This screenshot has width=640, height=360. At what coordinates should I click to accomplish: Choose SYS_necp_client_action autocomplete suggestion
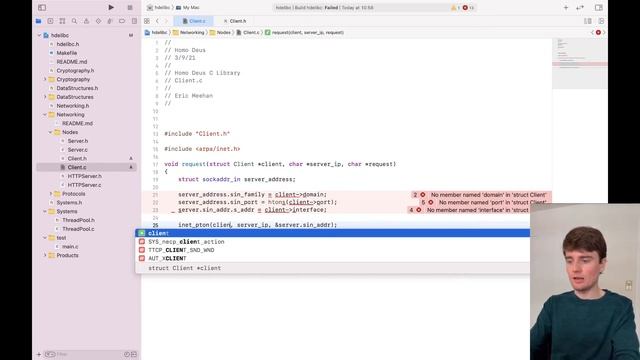point(333,242)
